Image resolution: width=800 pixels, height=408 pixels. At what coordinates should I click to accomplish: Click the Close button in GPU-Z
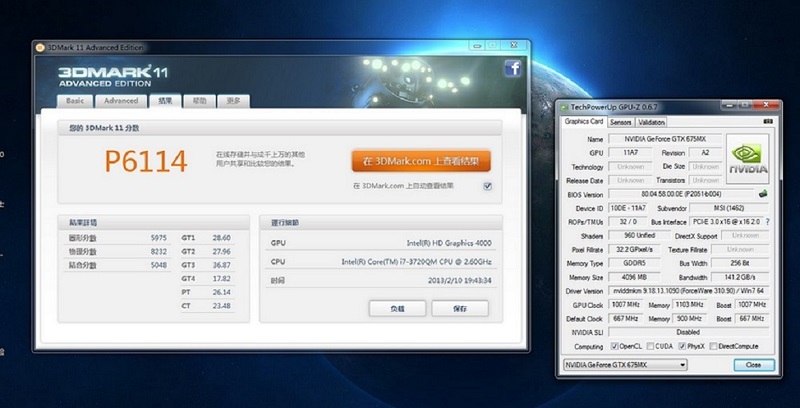coord(754,365)
